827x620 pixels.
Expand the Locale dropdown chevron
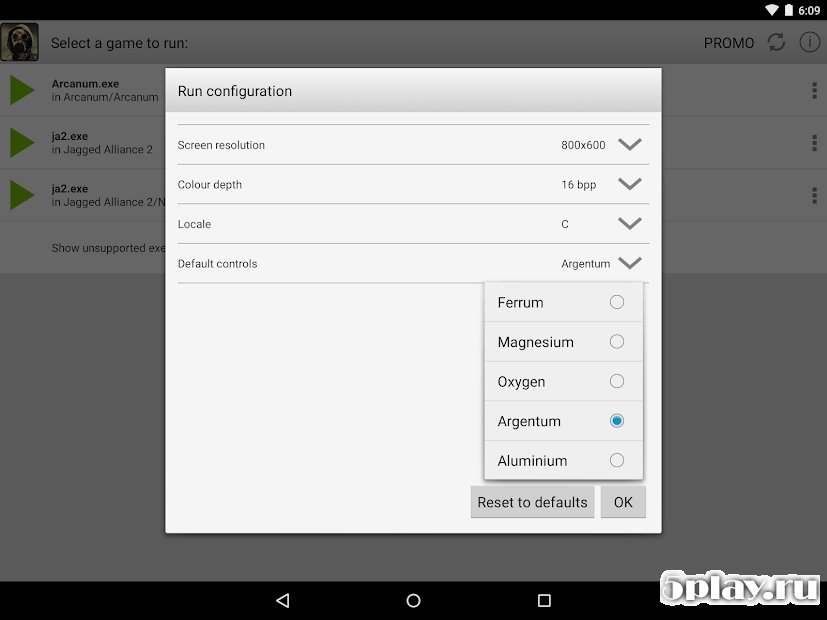[x=629, y=224]
